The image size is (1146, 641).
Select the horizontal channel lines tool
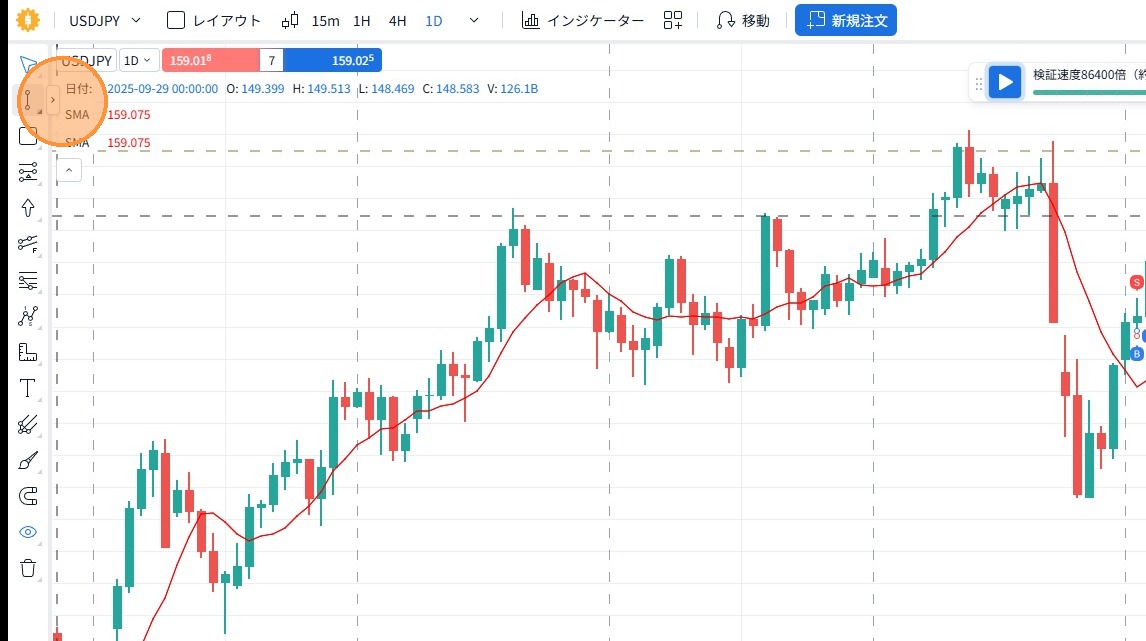pos(28,172)
